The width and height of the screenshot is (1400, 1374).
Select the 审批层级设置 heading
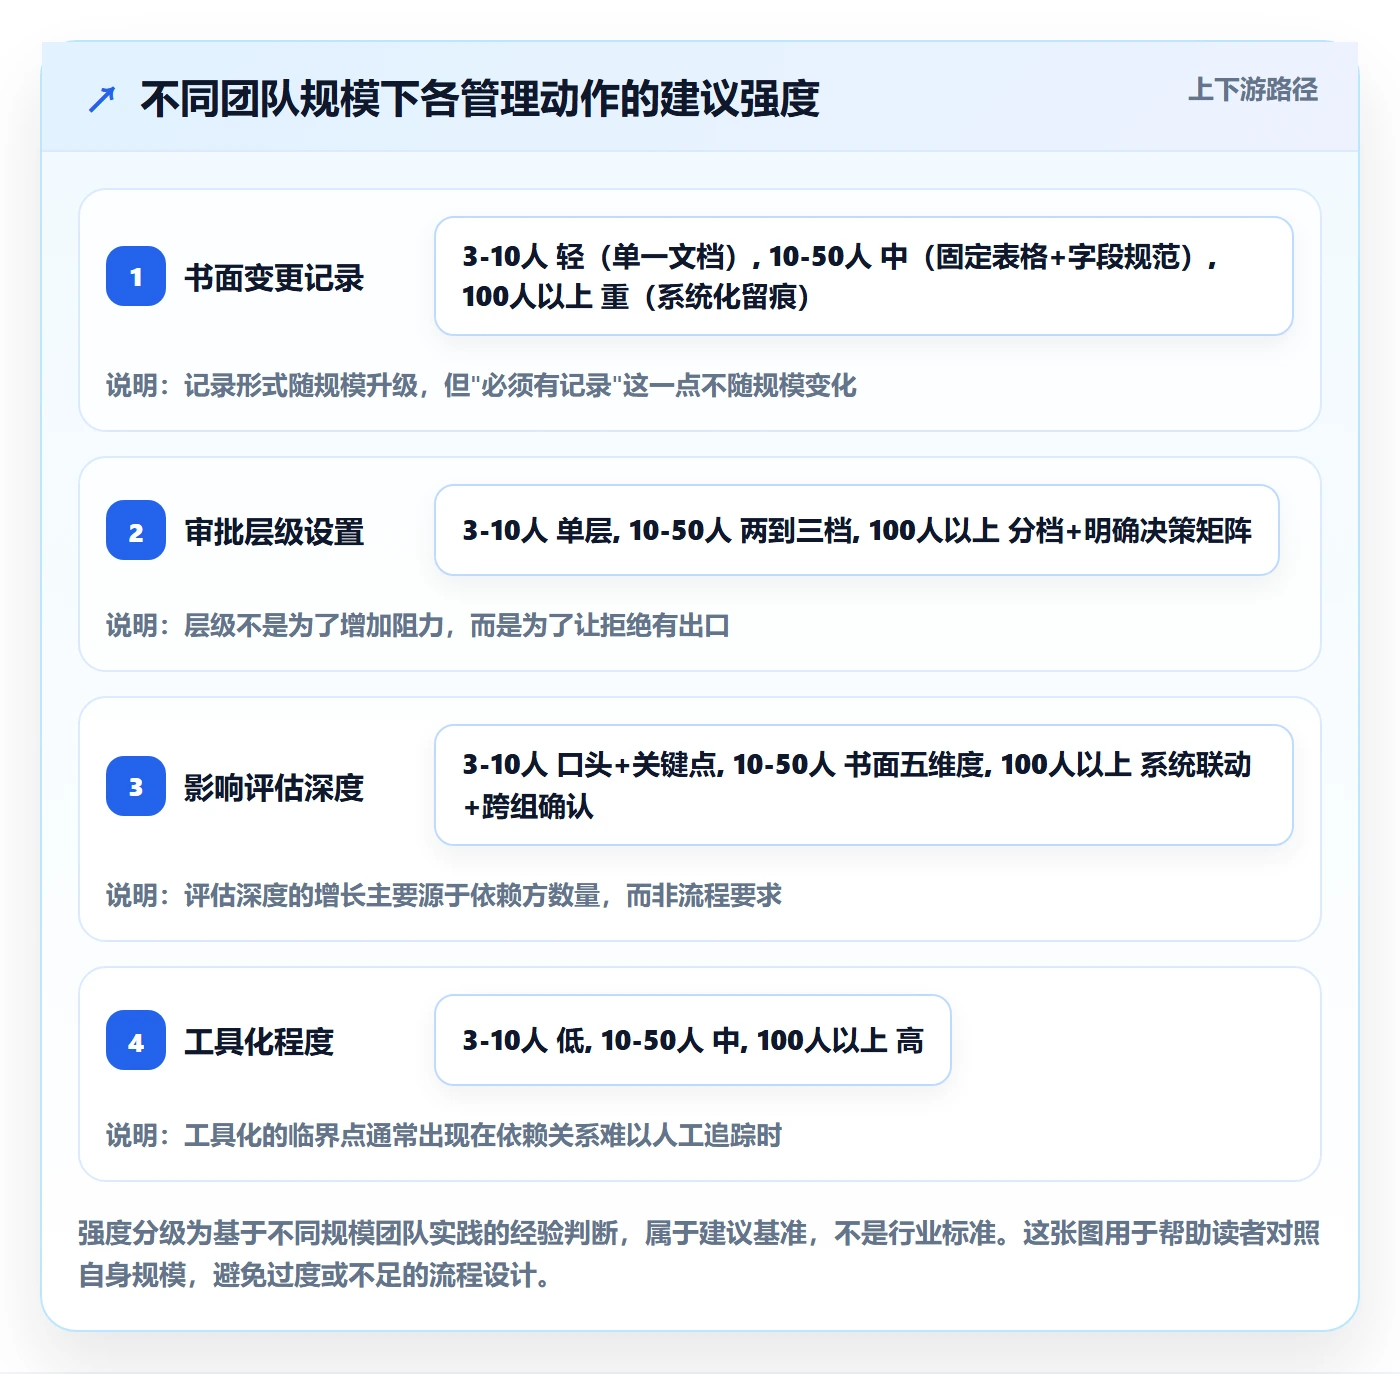click(274, 532)
